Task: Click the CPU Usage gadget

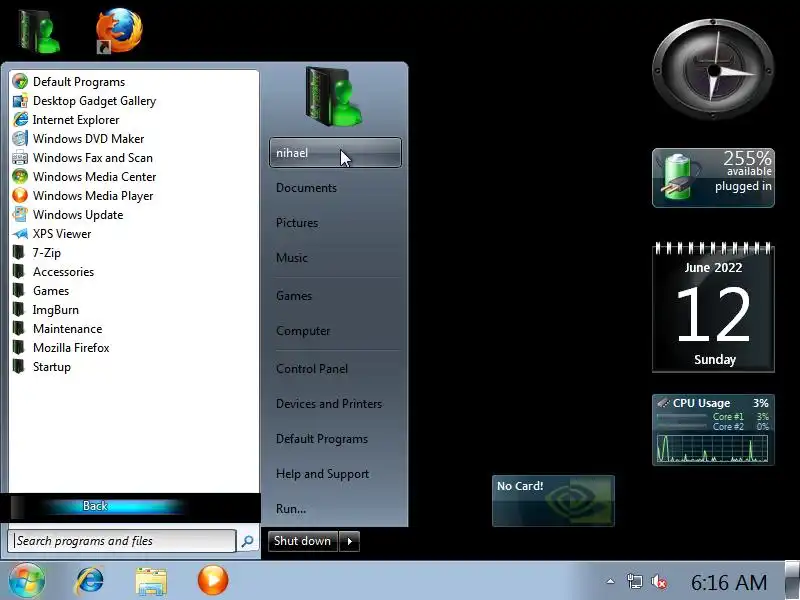Action: click(713, 430)
